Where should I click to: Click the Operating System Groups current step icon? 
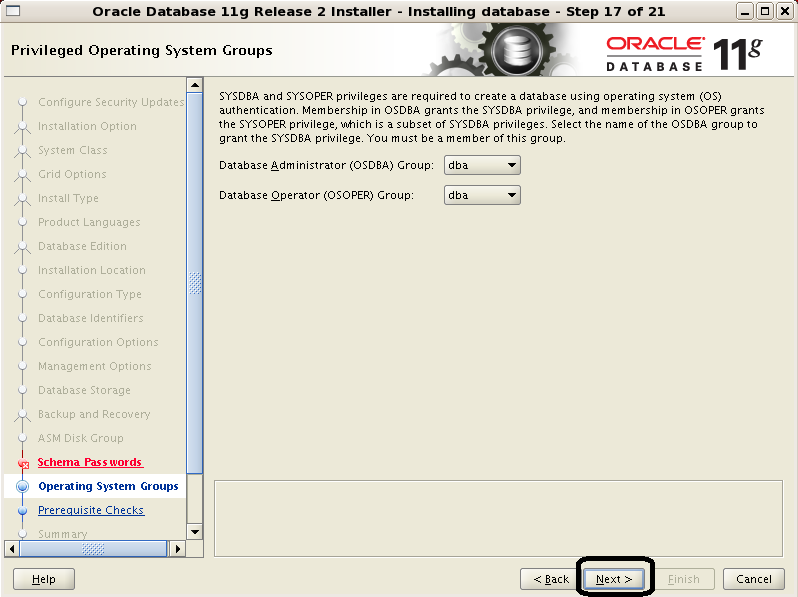pyautogui.click(x=23, y=487)
